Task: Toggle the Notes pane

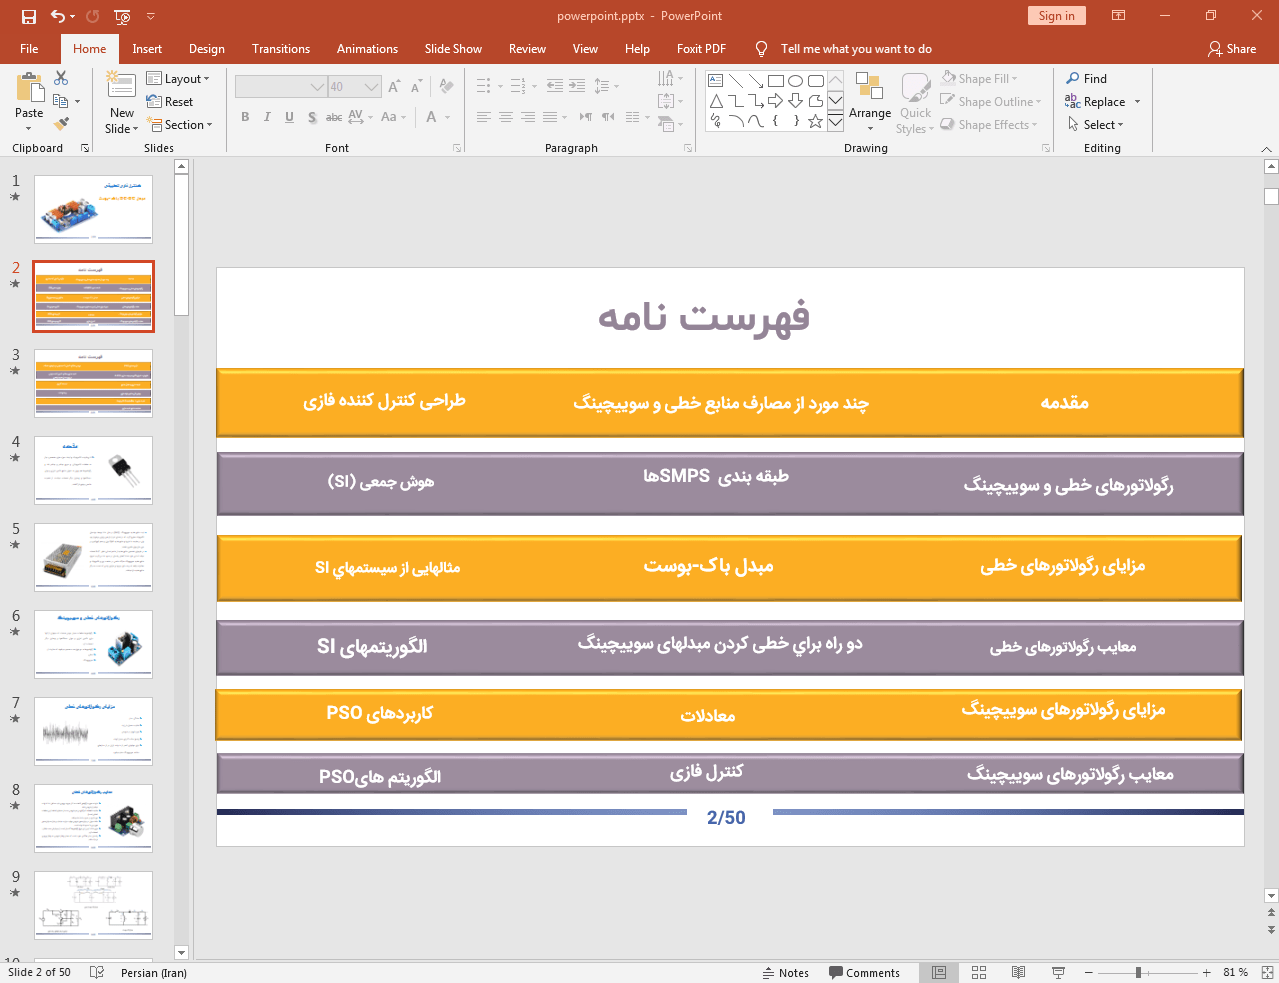Action: [x=786, y=972]
